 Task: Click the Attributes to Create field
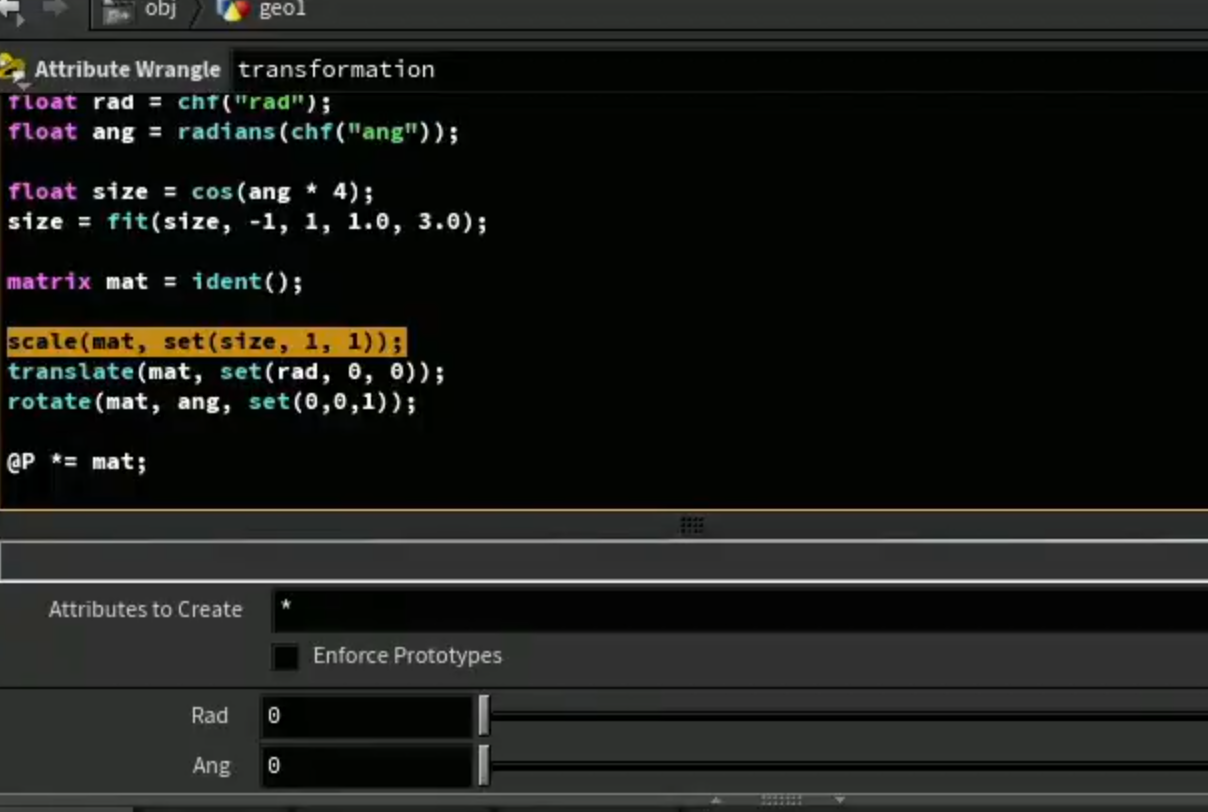click(739, 610)
